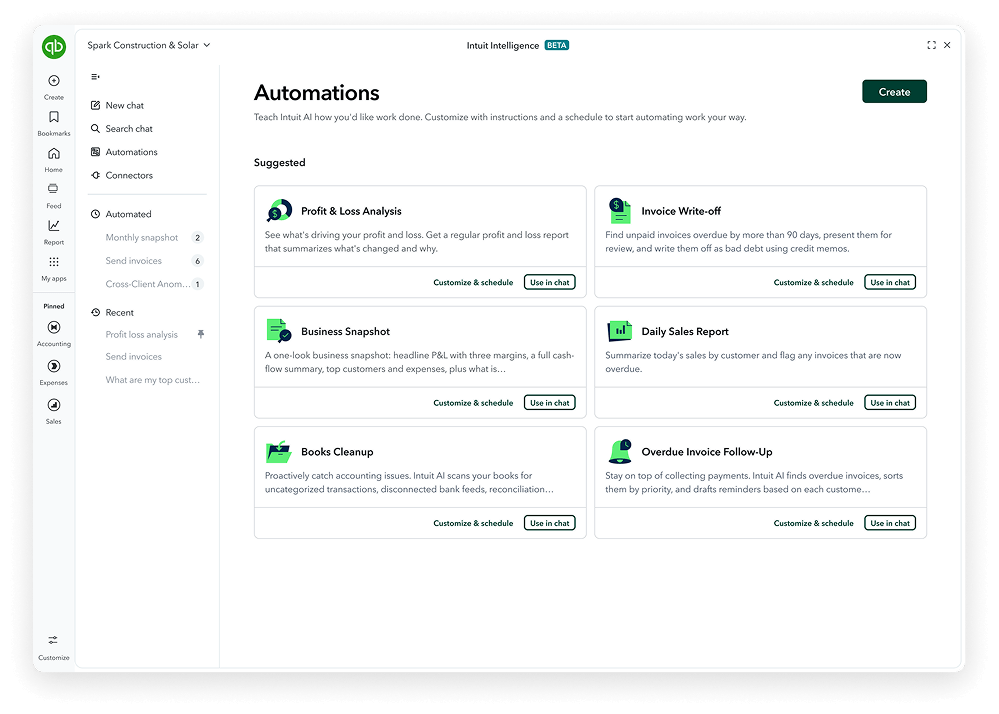
Task: Click the Invoice Write-off card icon
Action: (x=619, y=211)
